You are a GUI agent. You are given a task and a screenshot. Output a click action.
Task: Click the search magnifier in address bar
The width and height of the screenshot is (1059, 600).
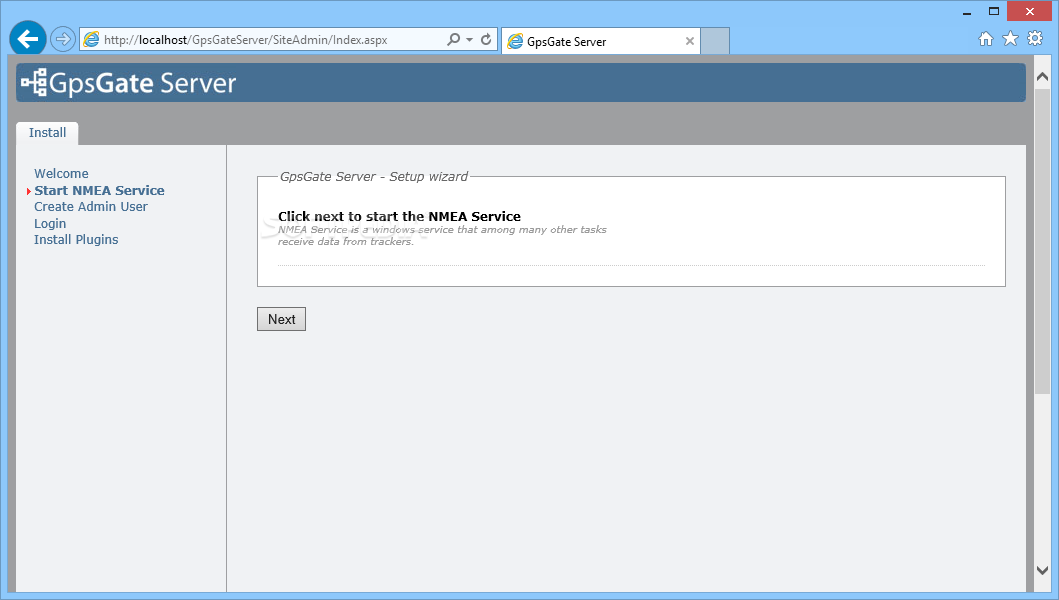point(454,39)
